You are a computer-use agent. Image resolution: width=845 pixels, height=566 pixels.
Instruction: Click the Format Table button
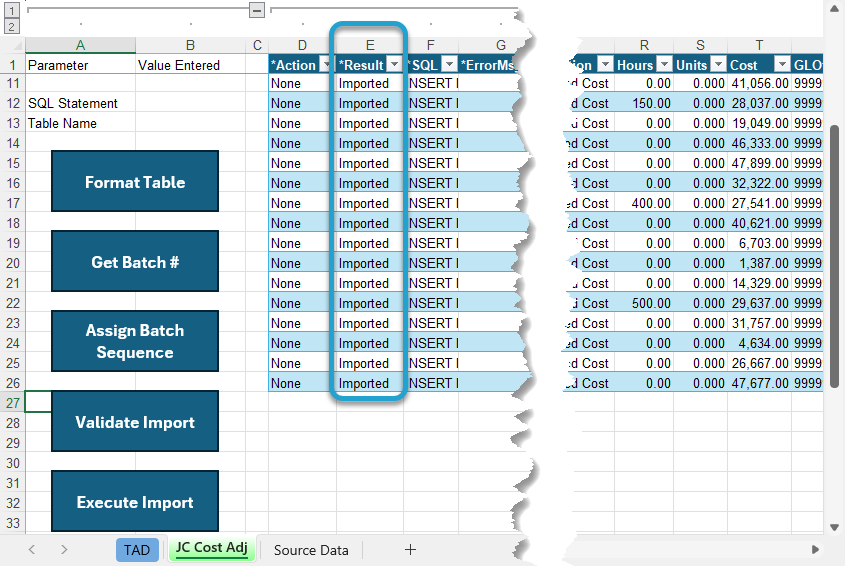[135, 181]
